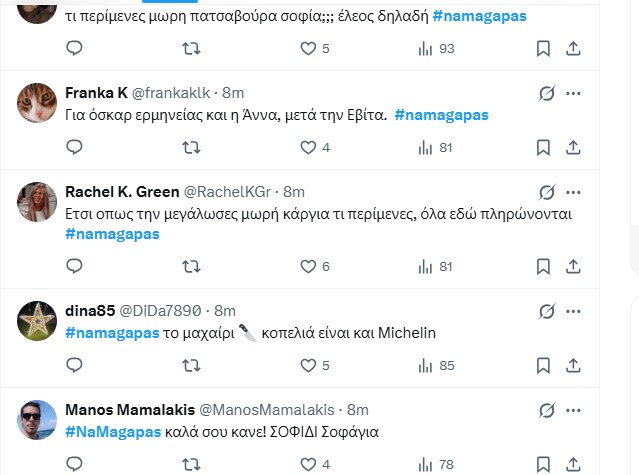Open more options on Franka K's tweet
Image resolution: width=639 pixels, height=475 pixels.
pyautogui.click(x=573, y=93)
